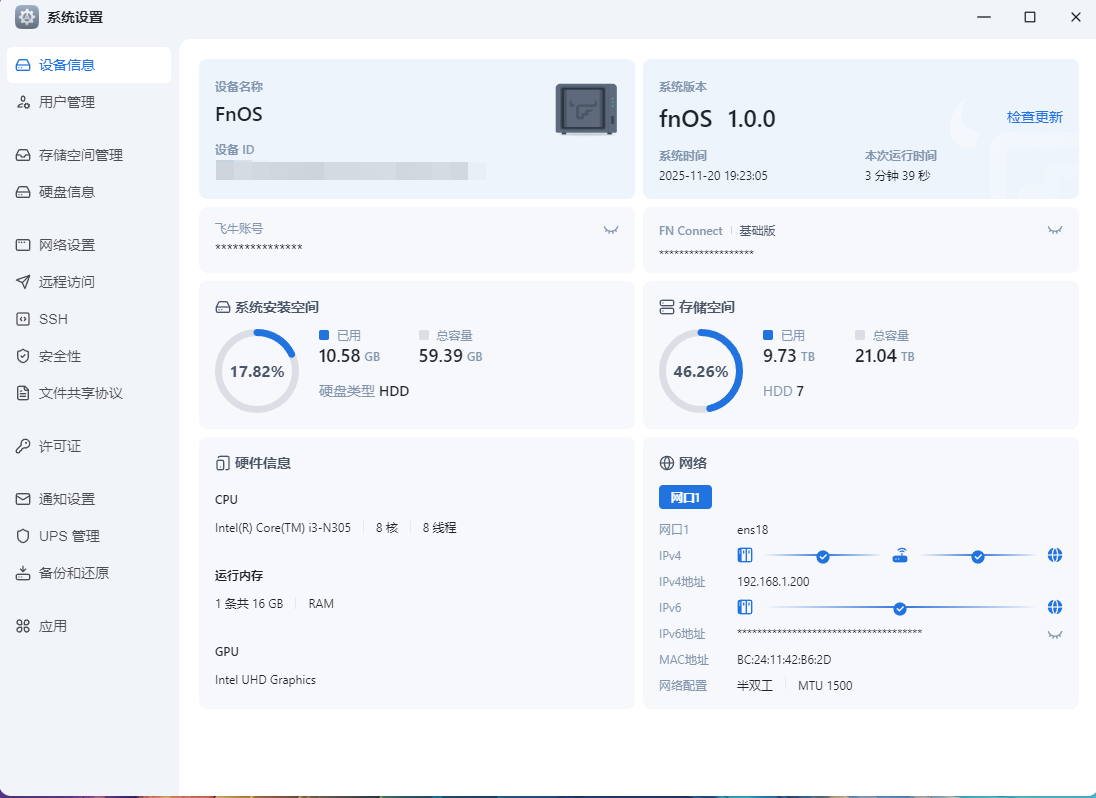The image size is (1096, 798).
Task: Click the 检查更新 update link
Action: click(x=1034, y=116)
